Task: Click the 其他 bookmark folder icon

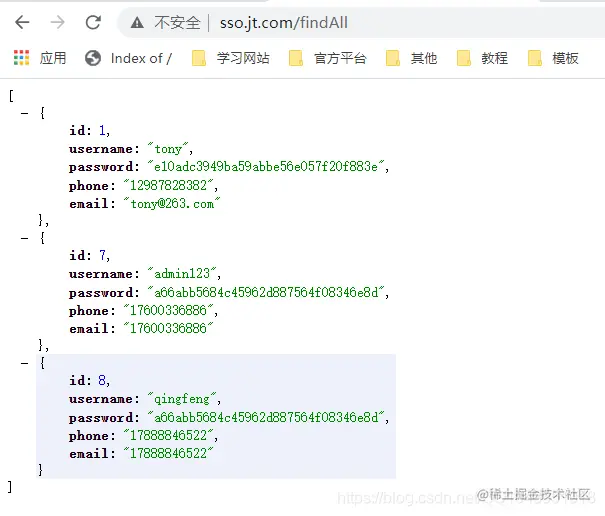Action: click(x=393, y=58)
